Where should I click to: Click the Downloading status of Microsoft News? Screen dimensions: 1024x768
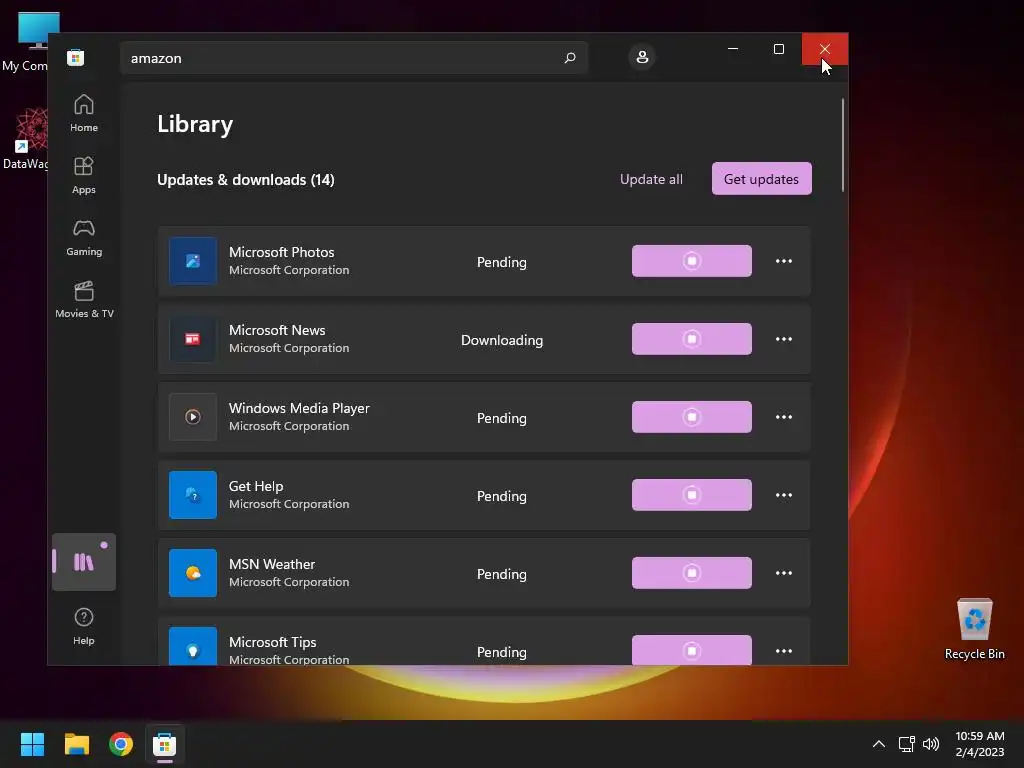[x=502, y=340]
